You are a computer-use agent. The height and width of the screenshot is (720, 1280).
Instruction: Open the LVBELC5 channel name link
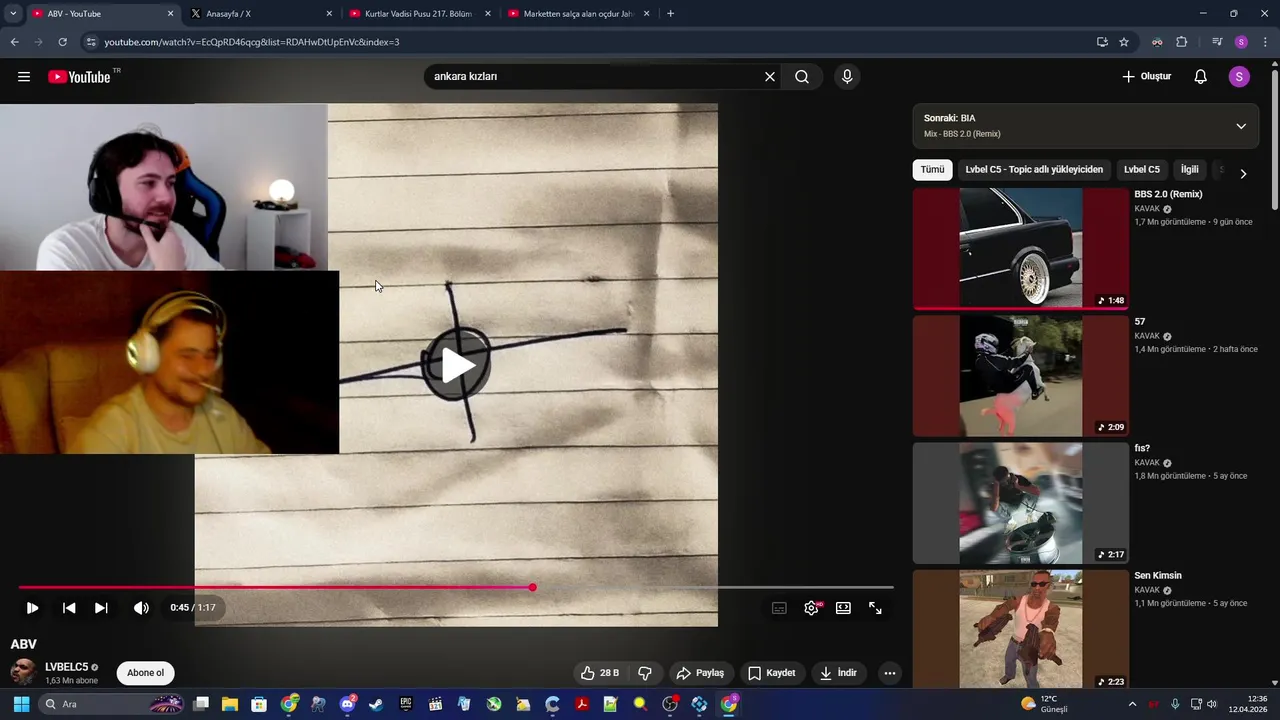pyautogui.click(x=66, y=667)
